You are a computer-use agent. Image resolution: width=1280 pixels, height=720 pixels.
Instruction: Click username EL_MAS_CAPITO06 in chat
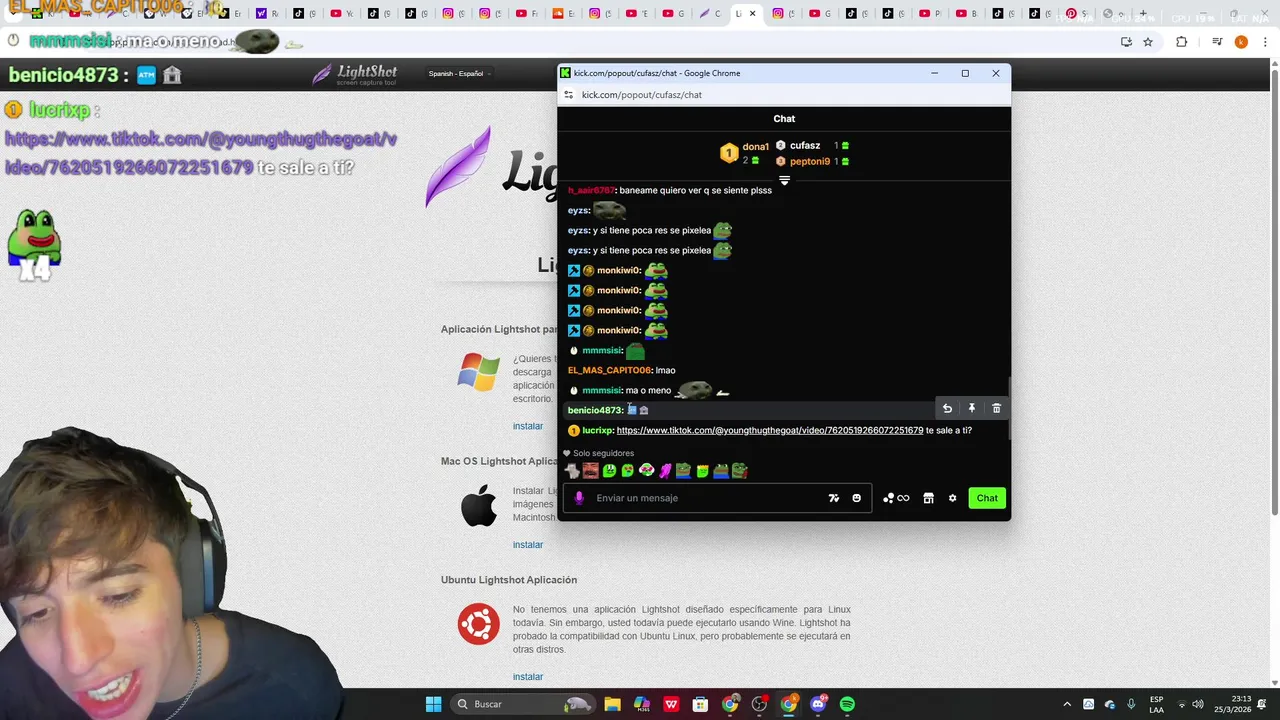click(x=609, y=370)
